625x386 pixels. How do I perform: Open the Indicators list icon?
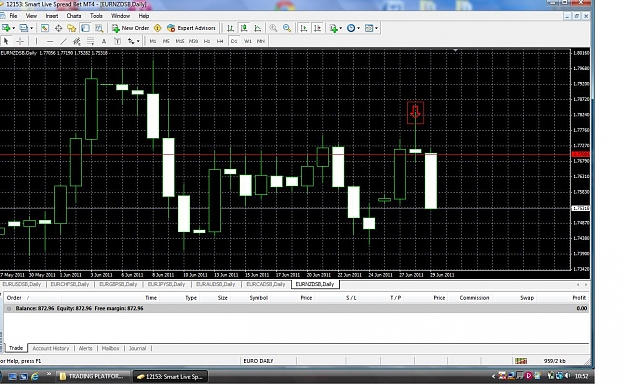point(333,28)
